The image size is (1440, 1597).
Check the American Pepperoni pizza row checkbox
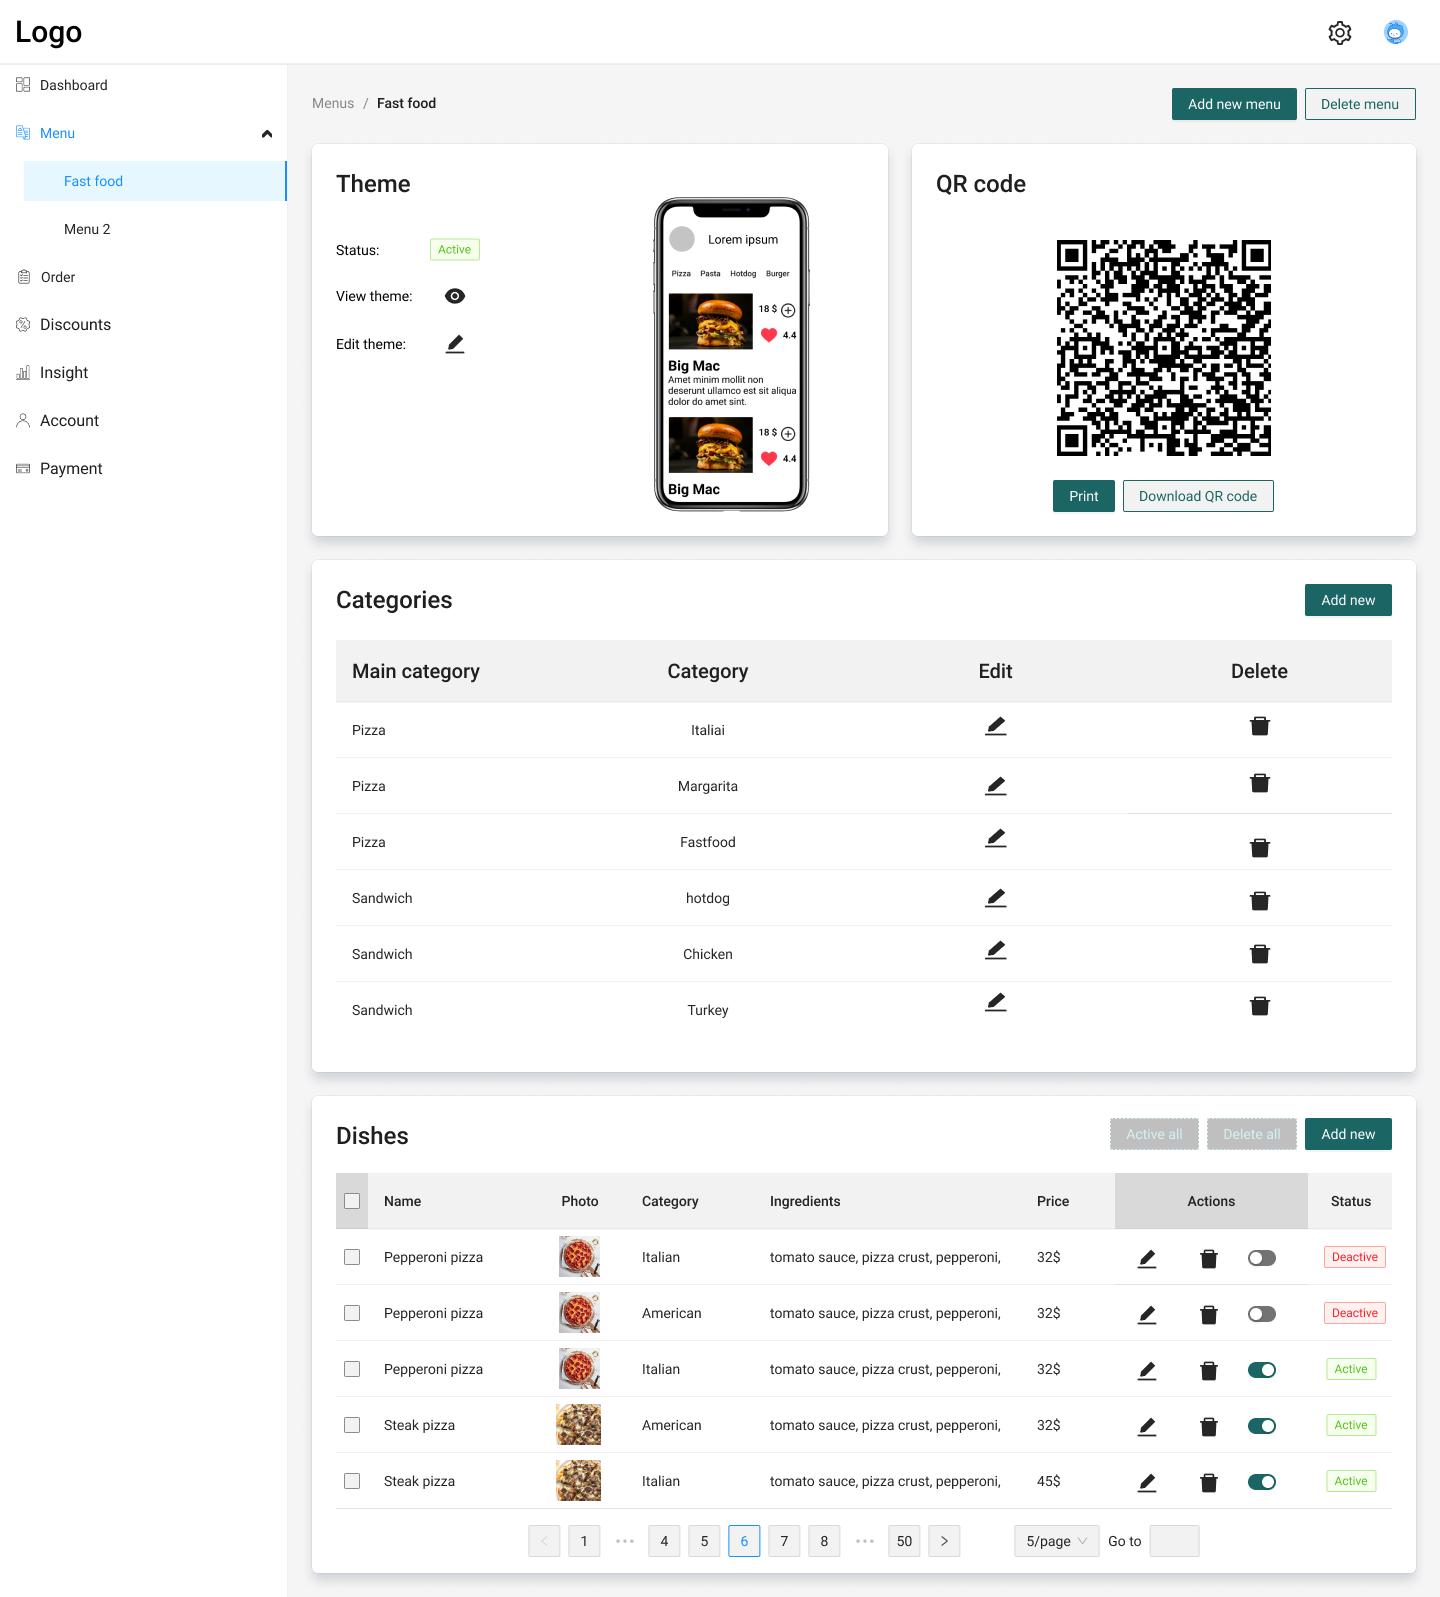point(352,1313)
